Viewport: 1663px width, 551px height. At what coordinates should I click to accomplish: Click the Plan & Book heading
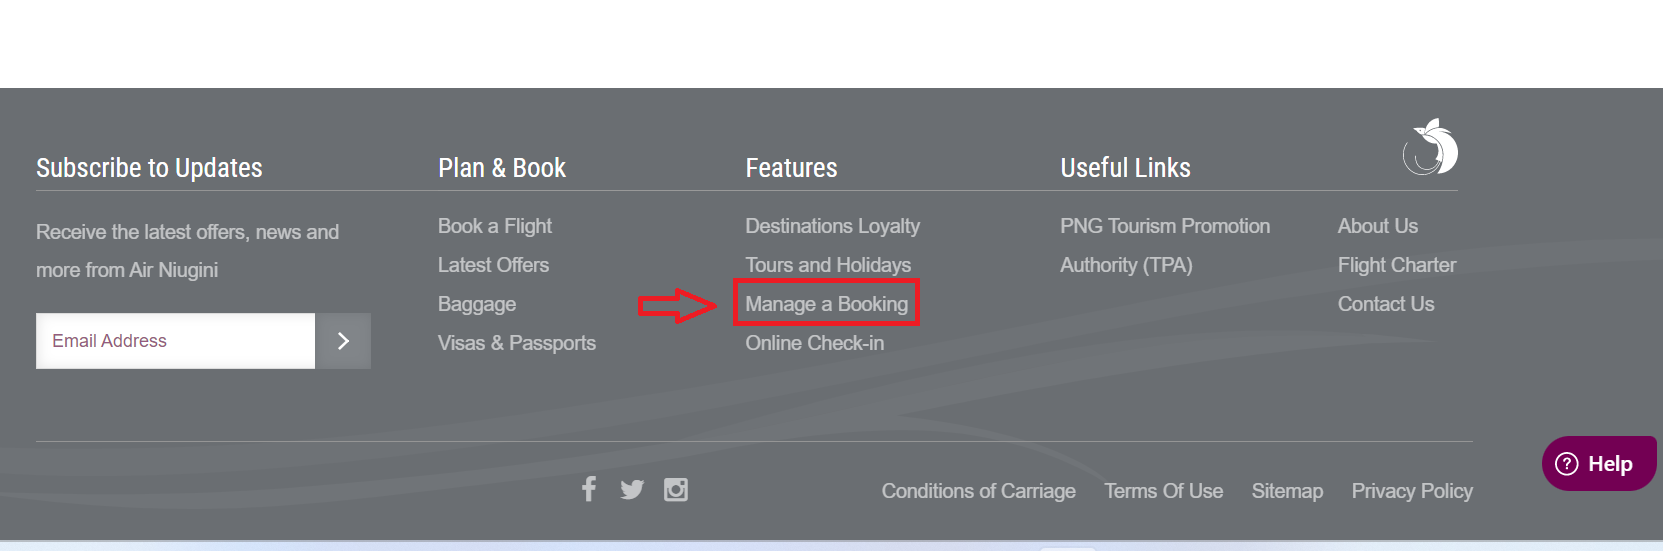point(502,168)
